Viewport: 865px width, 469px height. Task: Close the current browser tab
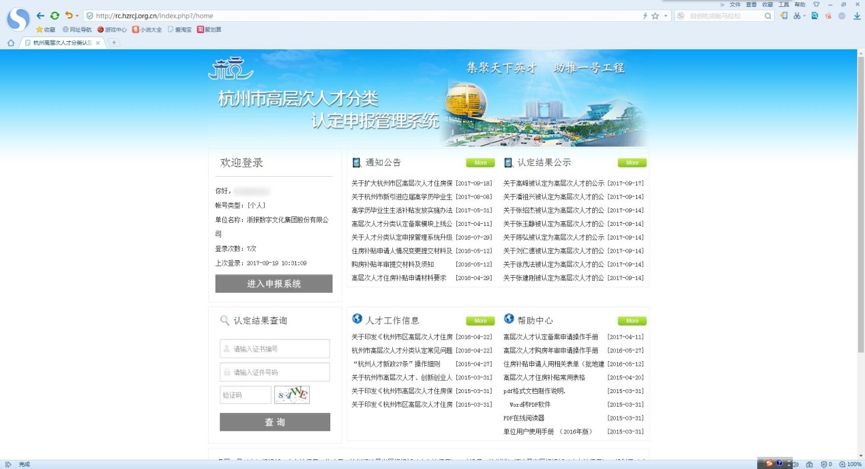point(98,42)
